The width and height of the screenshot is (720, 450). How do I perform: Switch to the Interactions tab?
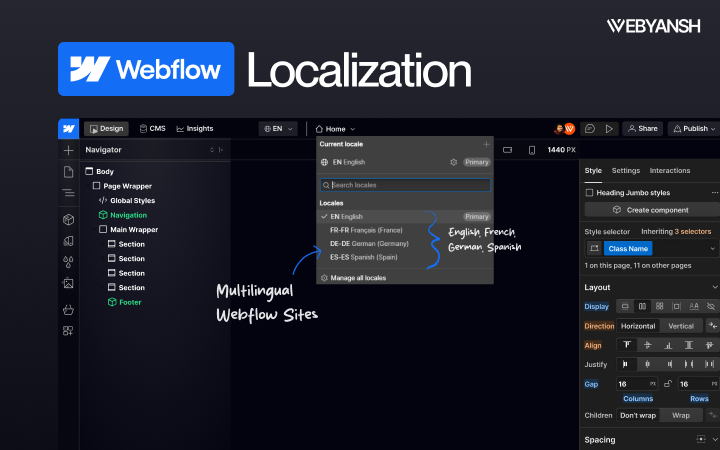point(669,170)
